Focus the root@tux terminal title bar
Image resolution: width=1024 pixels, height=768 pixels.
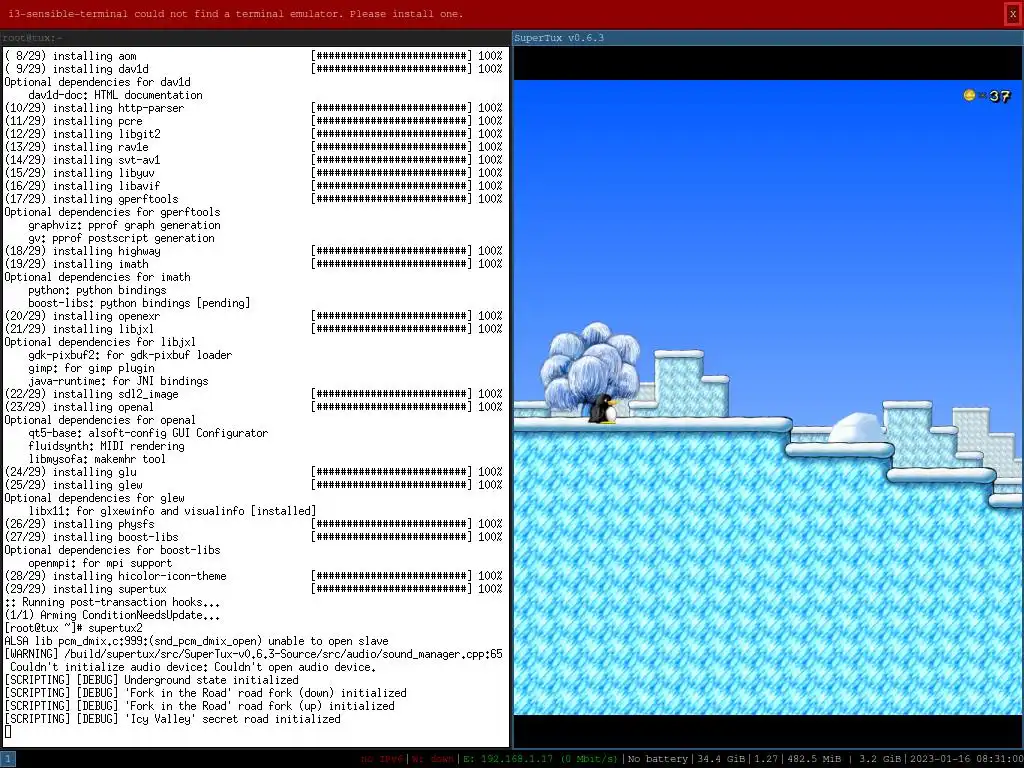[255, 38]
